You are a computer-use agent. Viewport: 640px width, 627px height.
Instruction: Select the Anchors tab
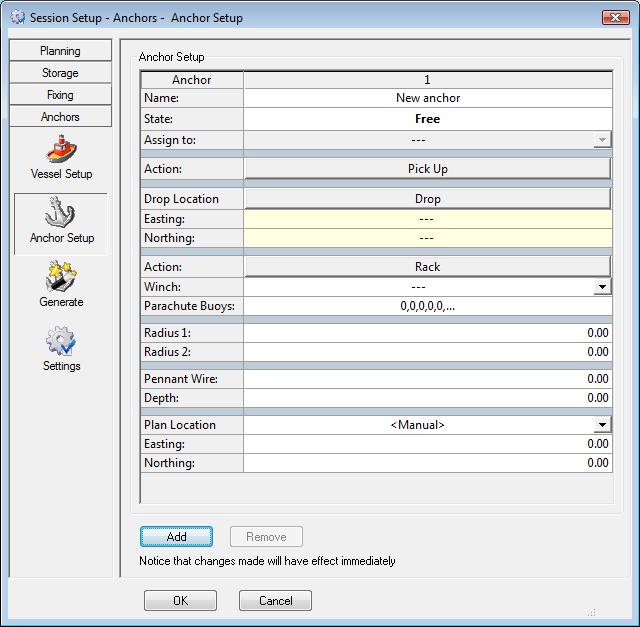pyautogui.click(x=60, y=117)
